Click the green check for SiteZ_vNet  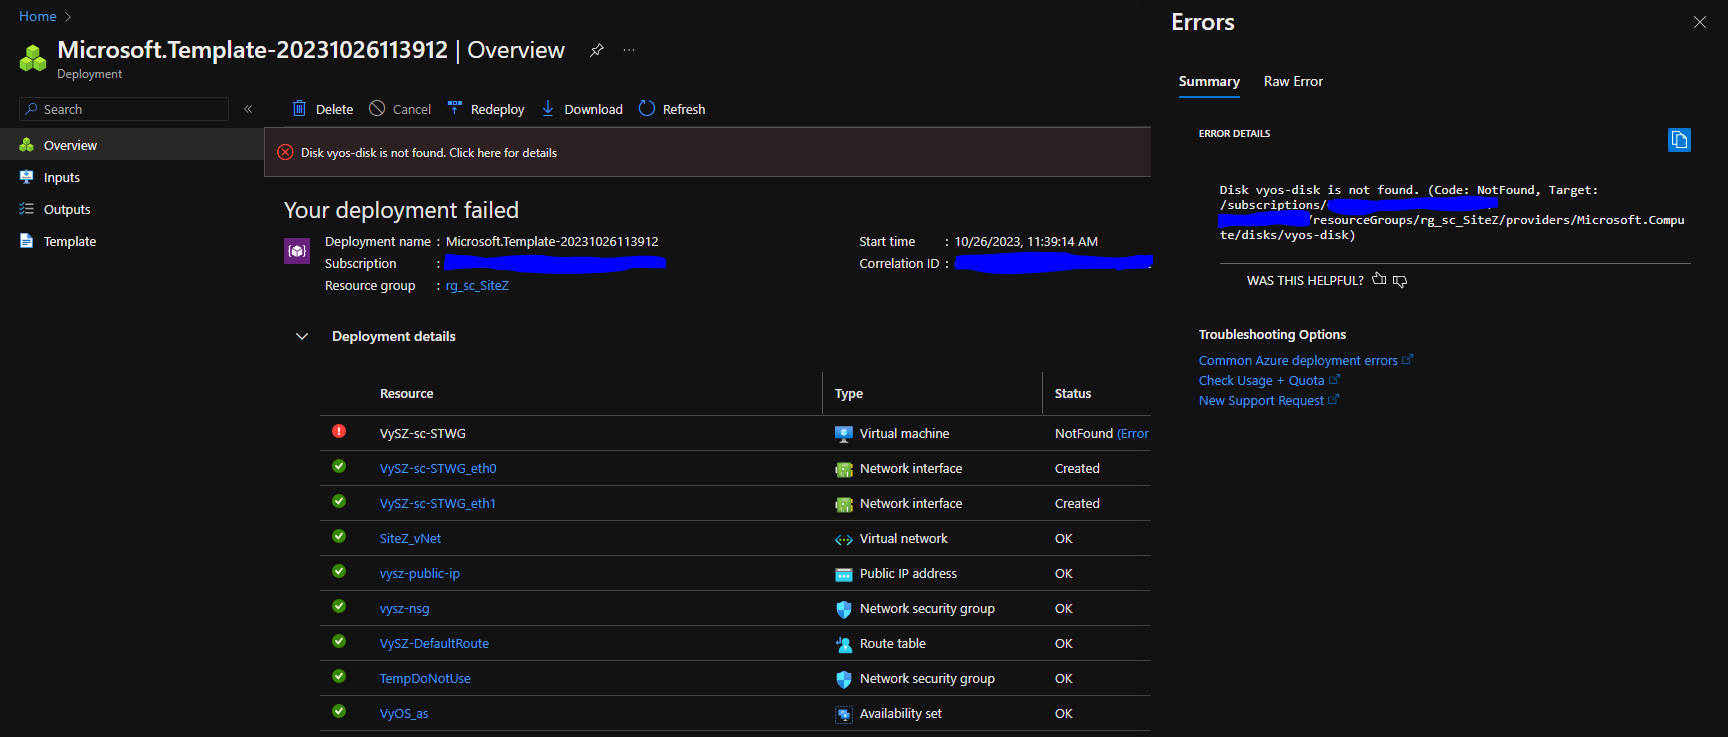click(339, 536)
